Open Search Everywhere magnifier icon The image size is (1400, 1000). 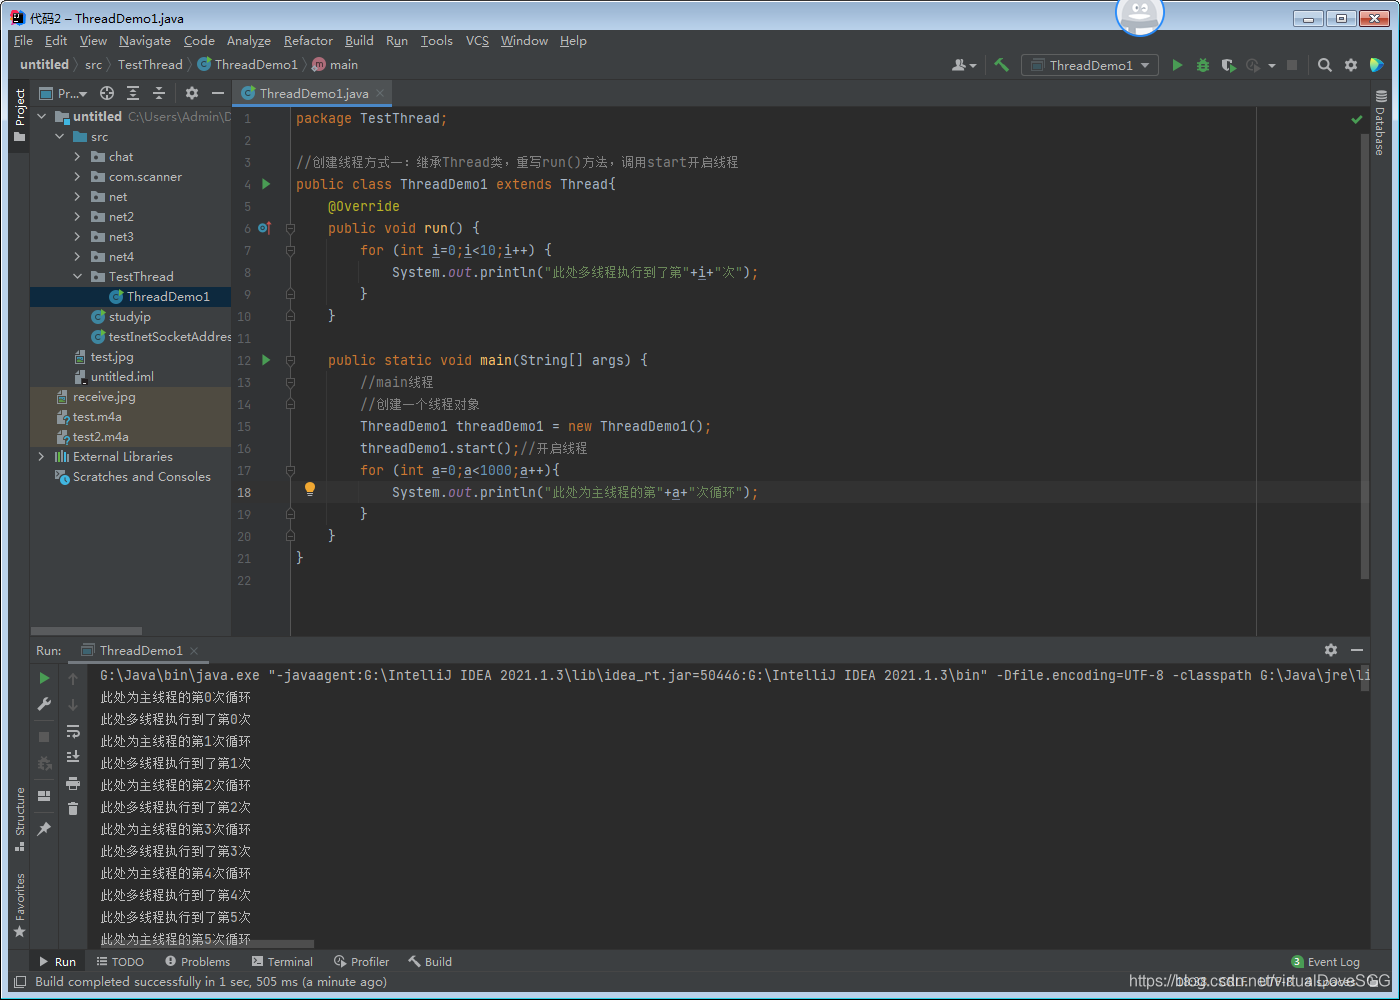[1325, 65]
